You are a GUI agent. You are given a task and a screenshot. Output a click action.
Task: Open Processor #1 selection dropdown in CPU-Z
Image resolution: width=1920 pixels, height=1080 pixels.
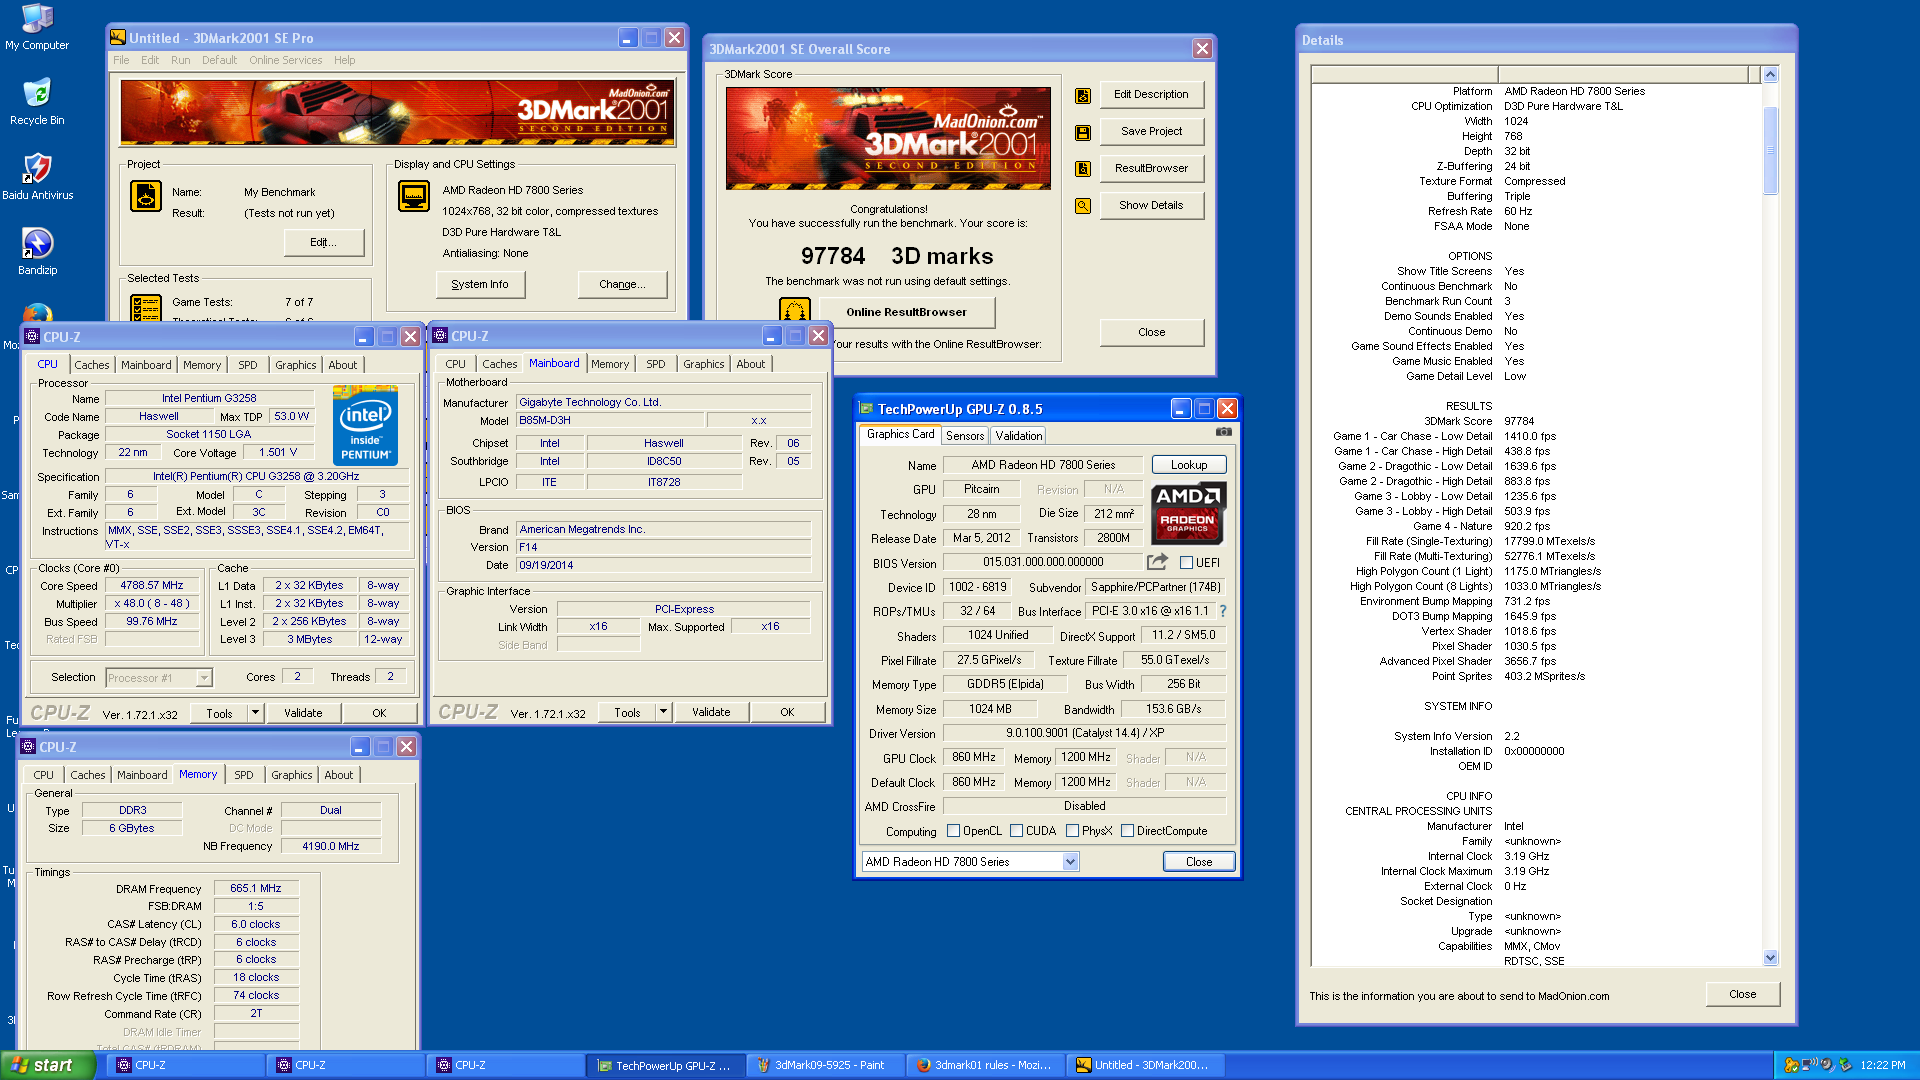tap(204, 678)
